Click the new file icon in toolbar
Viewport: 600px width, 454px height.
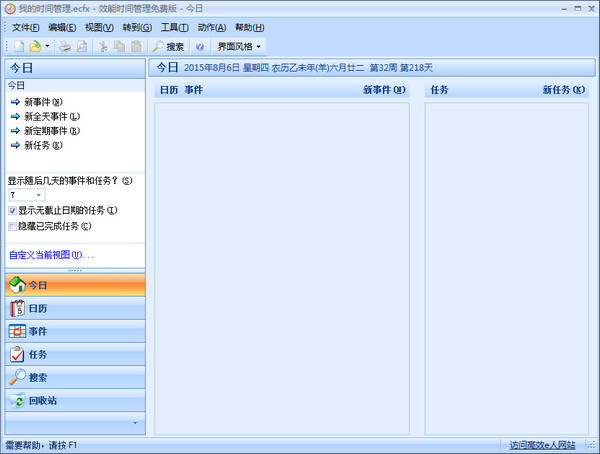[x=19, y=46]
